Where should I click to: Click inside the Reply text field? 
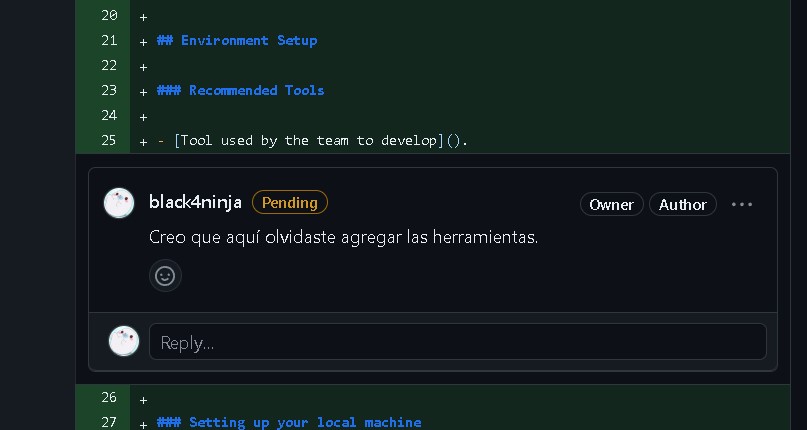[x=457, y=342]
